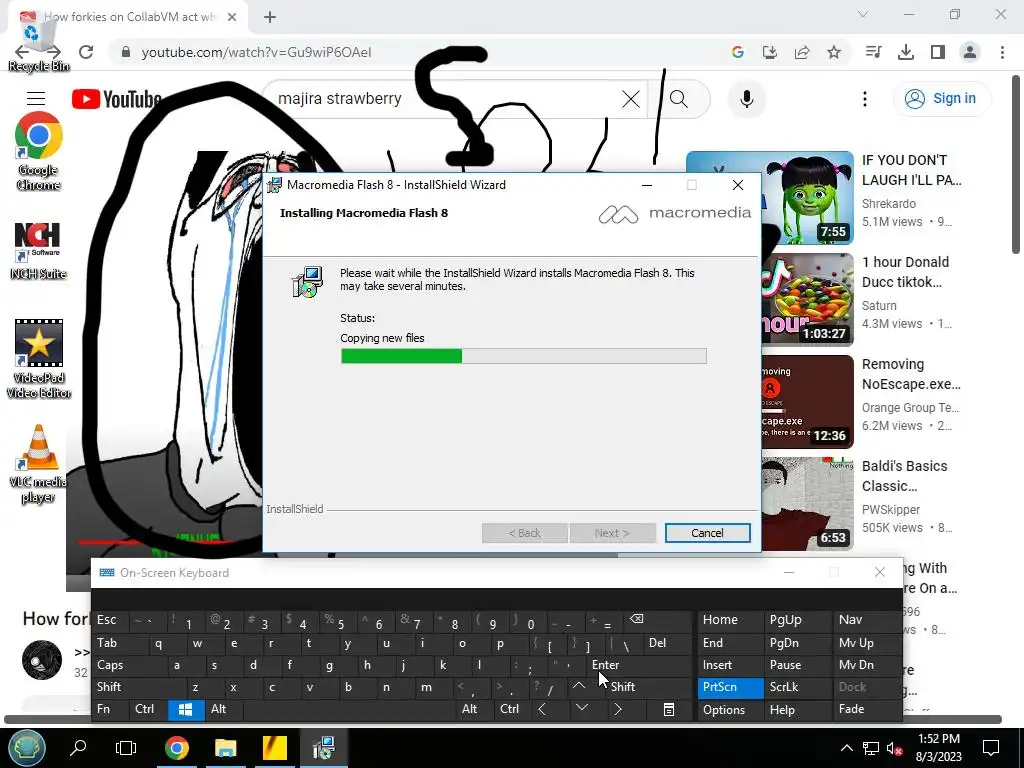Click the up arrow key on On-Screen Keyboard
Image resolution: width=1024 pixels, height=768 pixels.
579,687
